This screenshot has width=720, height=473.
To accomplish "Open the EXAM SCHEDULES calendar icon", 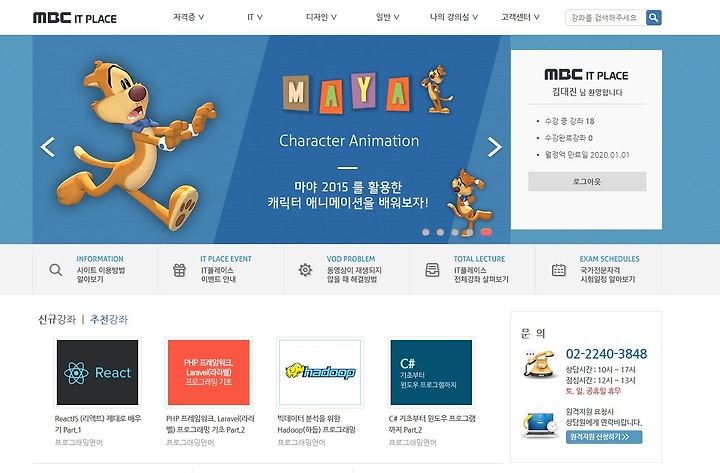I will tap(558, 270).
